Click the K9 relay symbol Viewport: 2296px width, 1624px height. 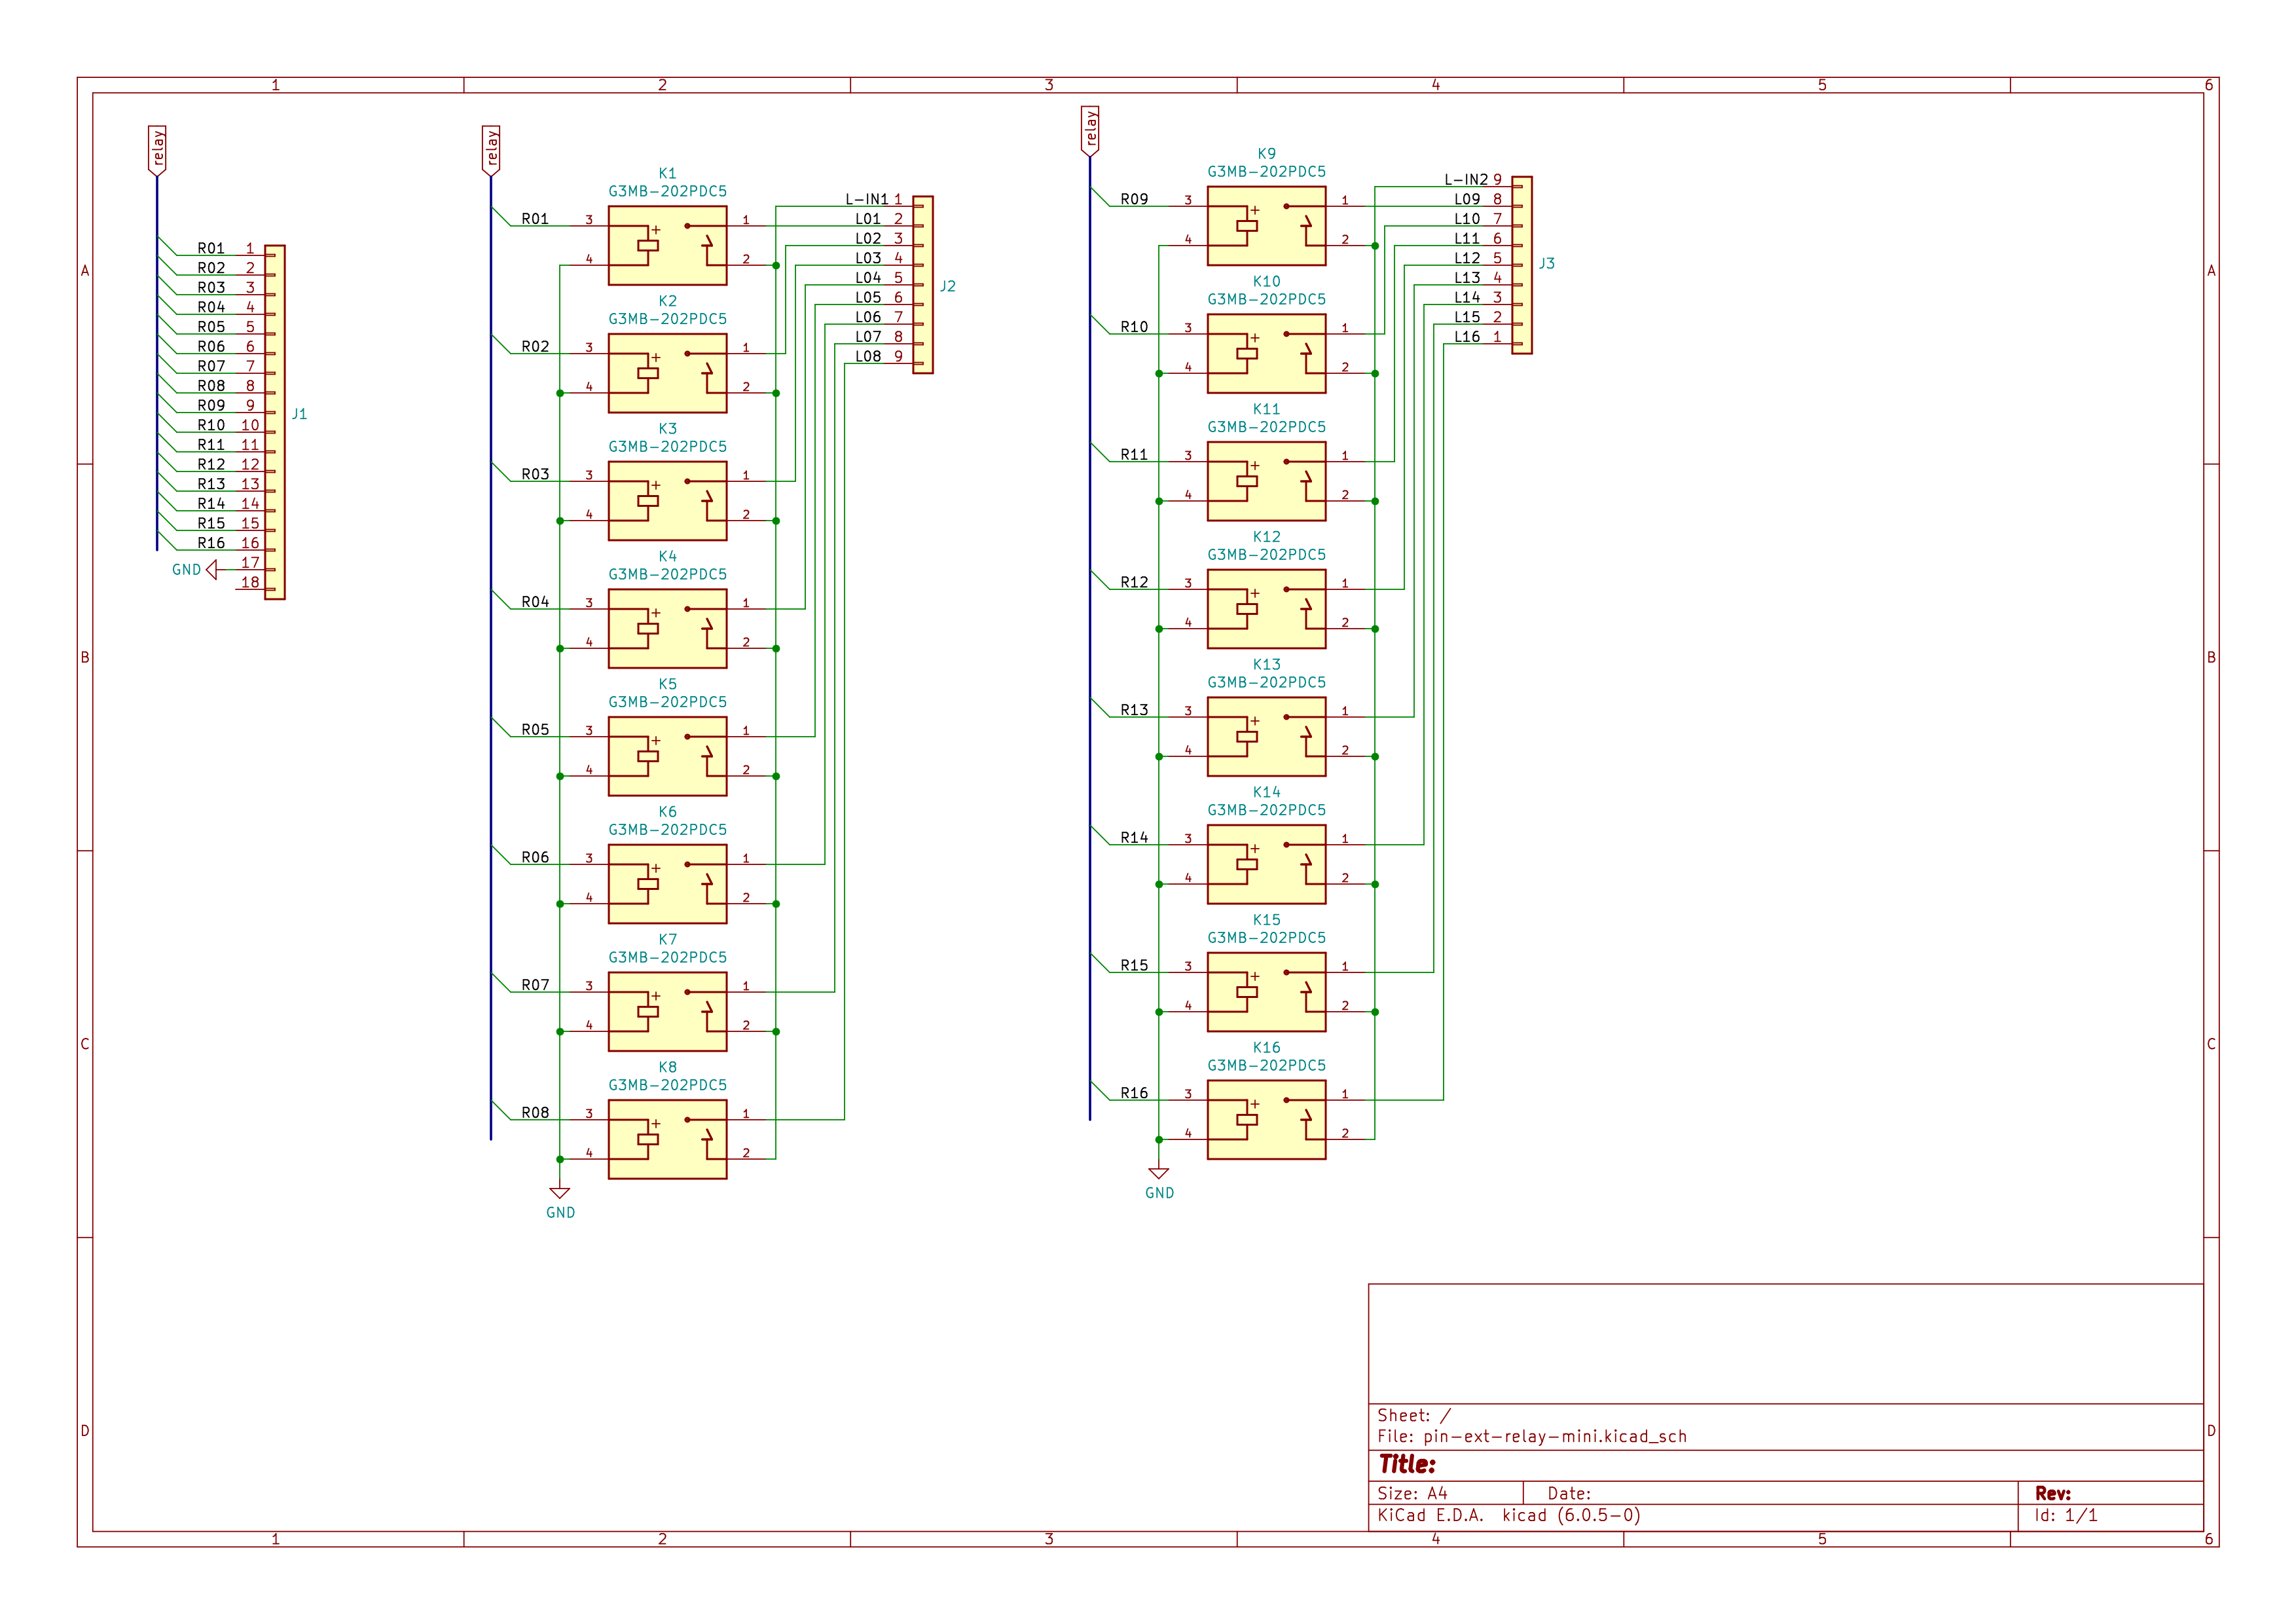[1266, 226]
